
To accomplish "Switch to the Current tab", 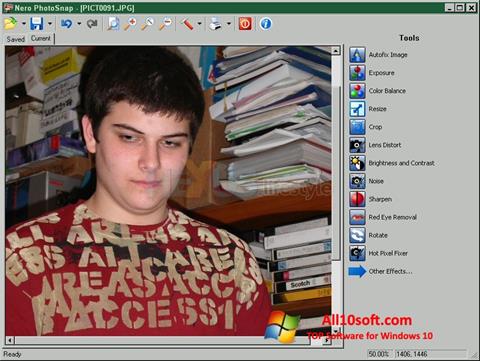I will click(x=41, y=38).
